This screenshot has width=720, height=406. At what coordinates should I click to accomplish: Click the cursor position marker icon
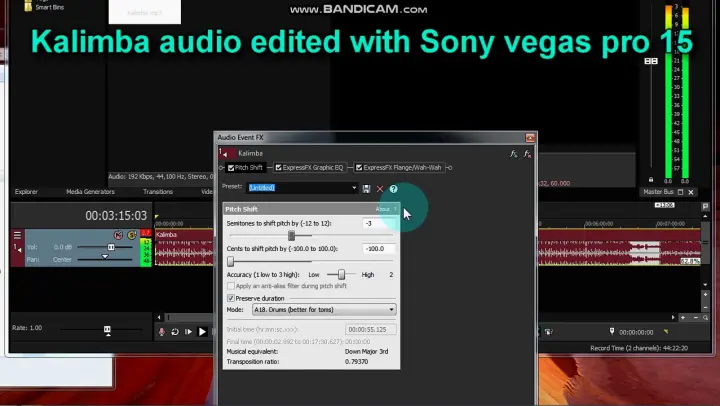(612, 331)
